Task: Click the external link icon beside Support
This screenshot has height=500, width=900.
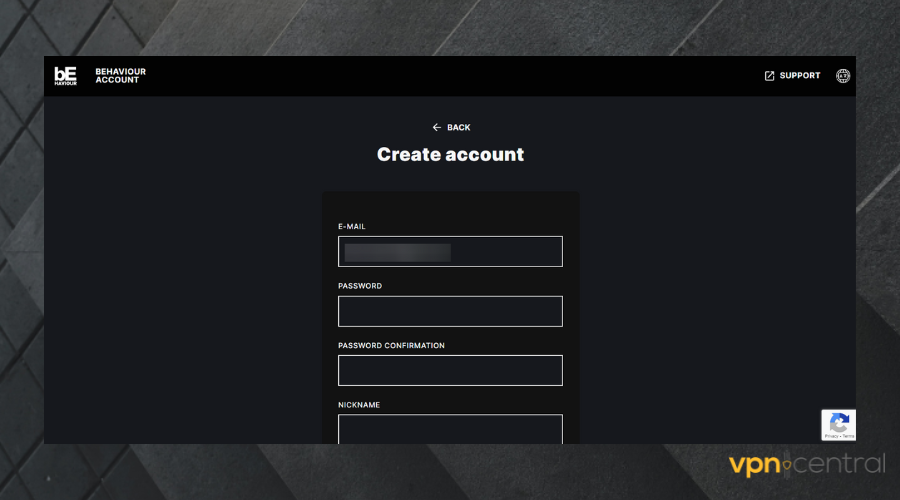Action: point(770,76)
